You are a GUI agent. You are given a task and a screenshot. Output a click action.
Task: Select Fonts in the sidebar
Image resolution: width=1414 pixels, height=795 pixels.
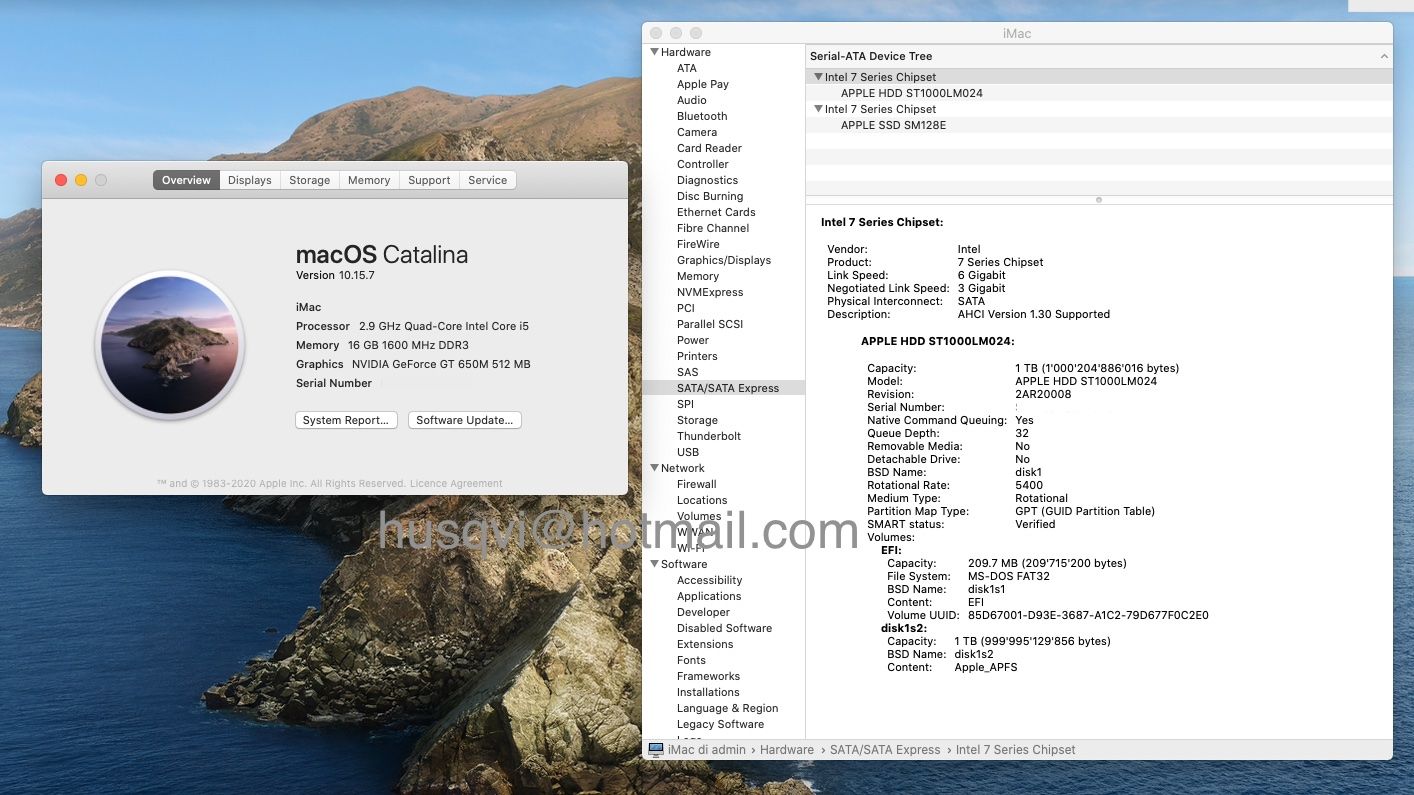pos(691,660)
